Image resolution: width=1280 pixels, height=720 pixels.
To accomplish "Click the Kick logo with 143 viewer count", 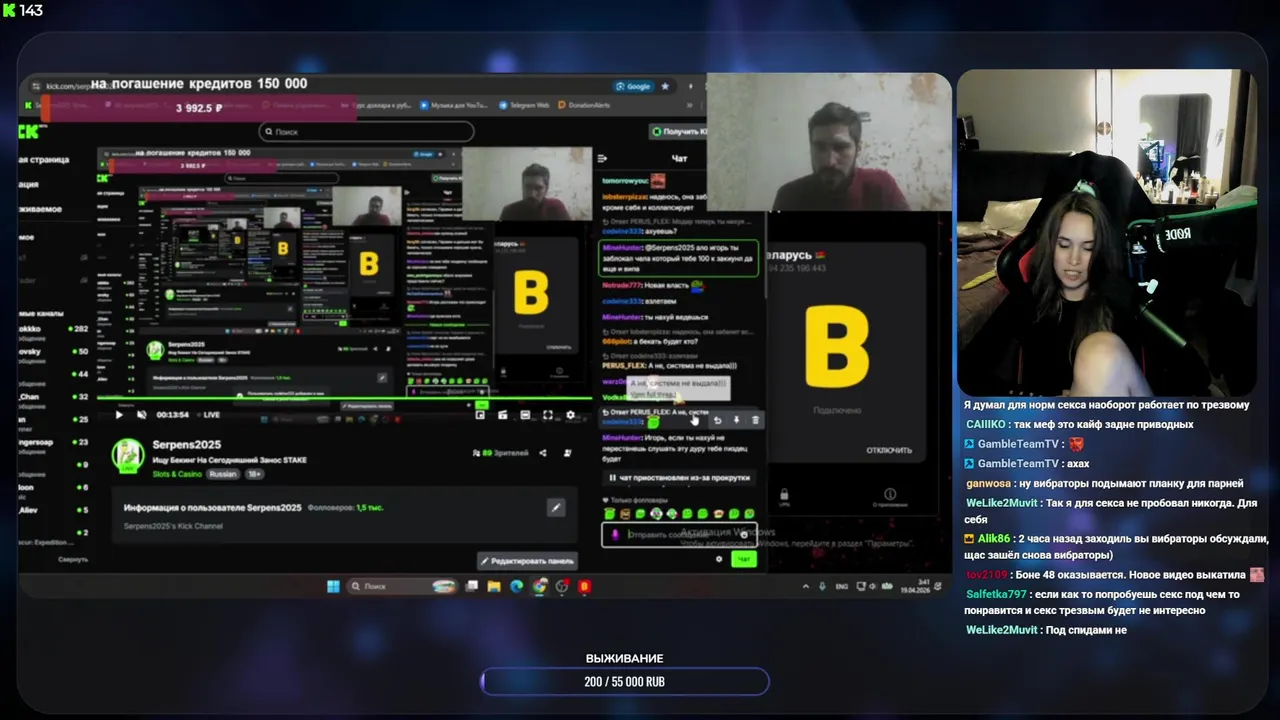I will 22,10.
